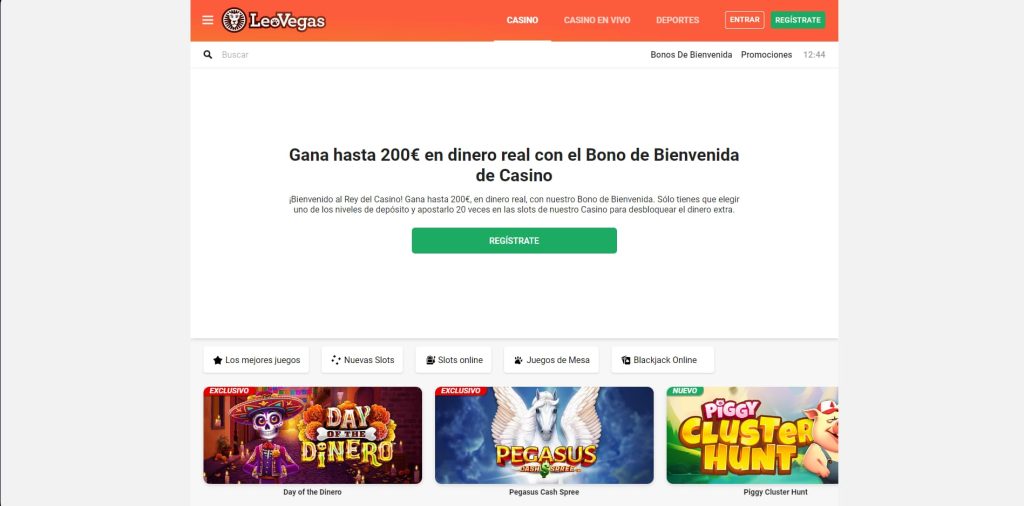Select the Piggy Cluster Hunt game thumbnail
The height and width of the screenshot is (506, 1024).
pyautogui.click(x=752, y=435)
